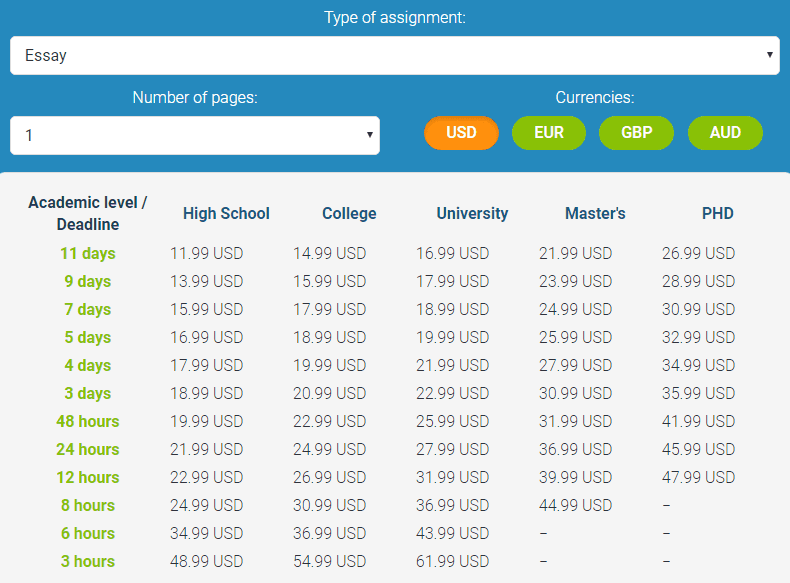Image resolution: width=790 pixels, height=583 pixels.
Task: Click the University column header
Action: tap(472, 214)
